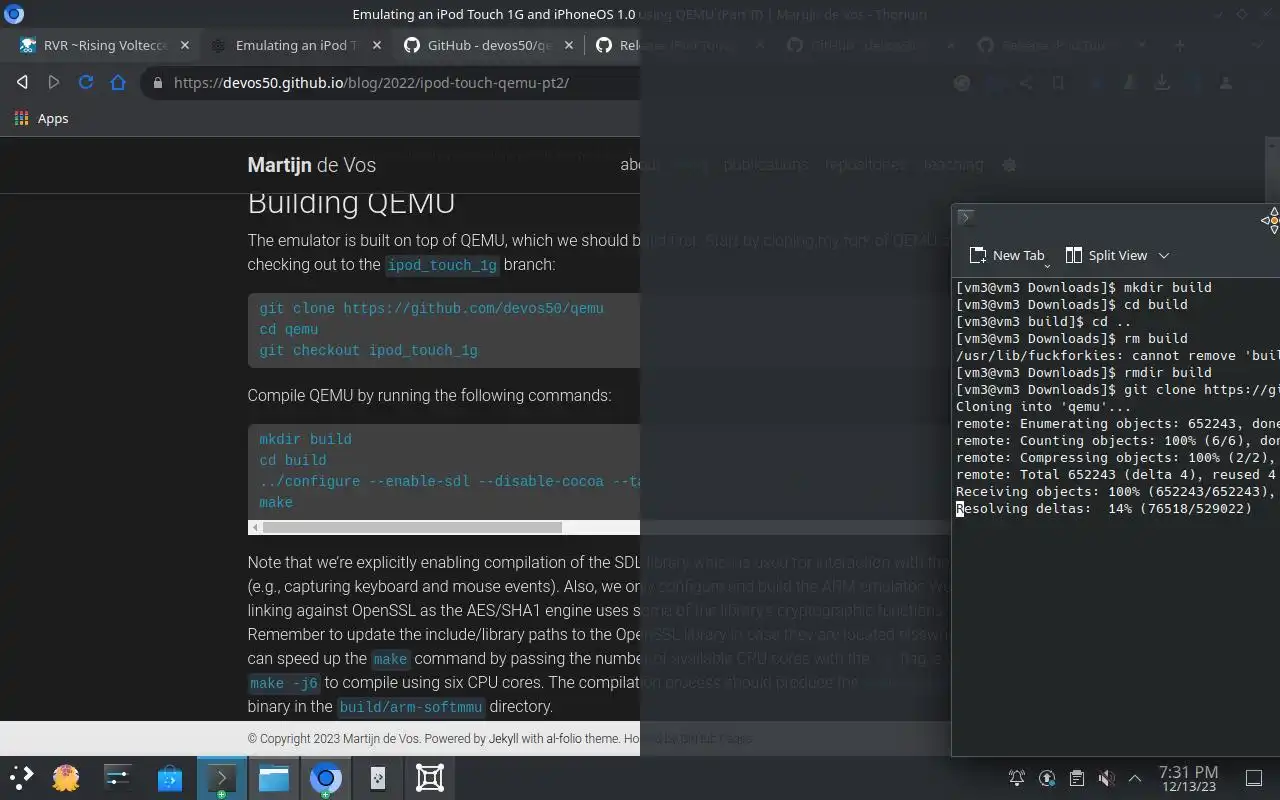Click the downloads icon in browser toolbar
Screen dimensions: 1280x800
click(x=1162, y=83)
